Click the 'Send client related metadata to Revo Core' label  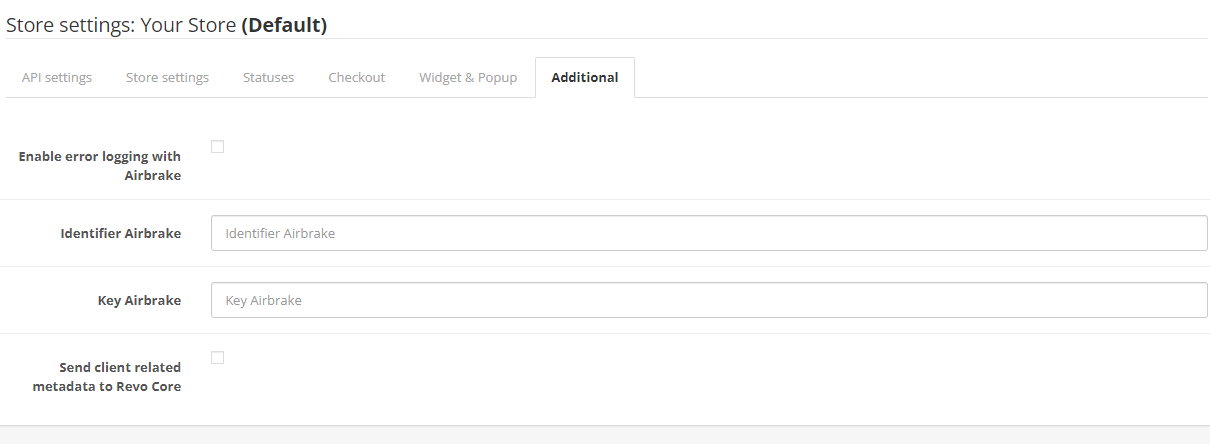[x=106, y=376]
